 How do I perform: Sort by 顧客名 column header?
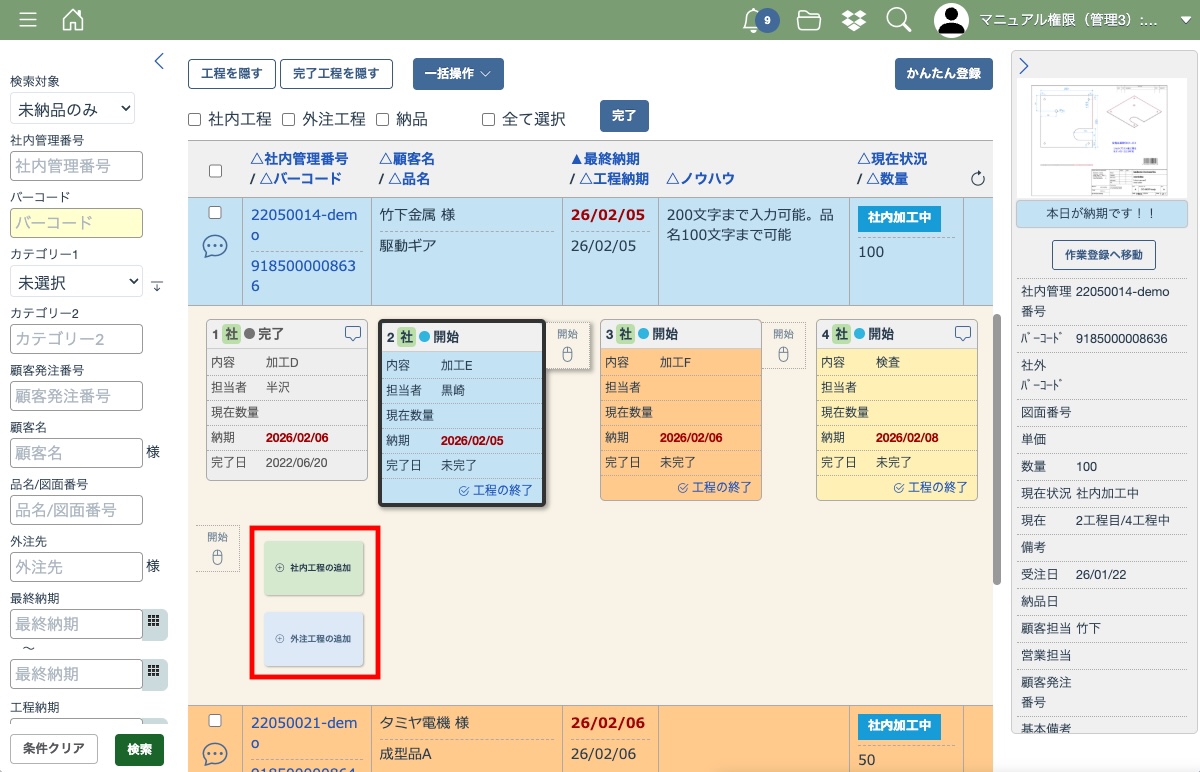407,159
